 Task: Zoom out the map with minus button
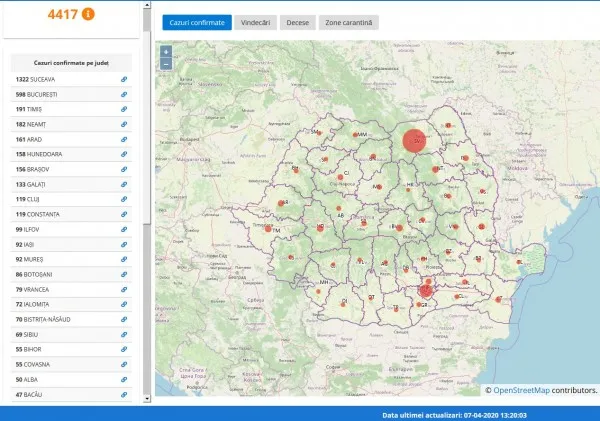click(x=166, y=64)
